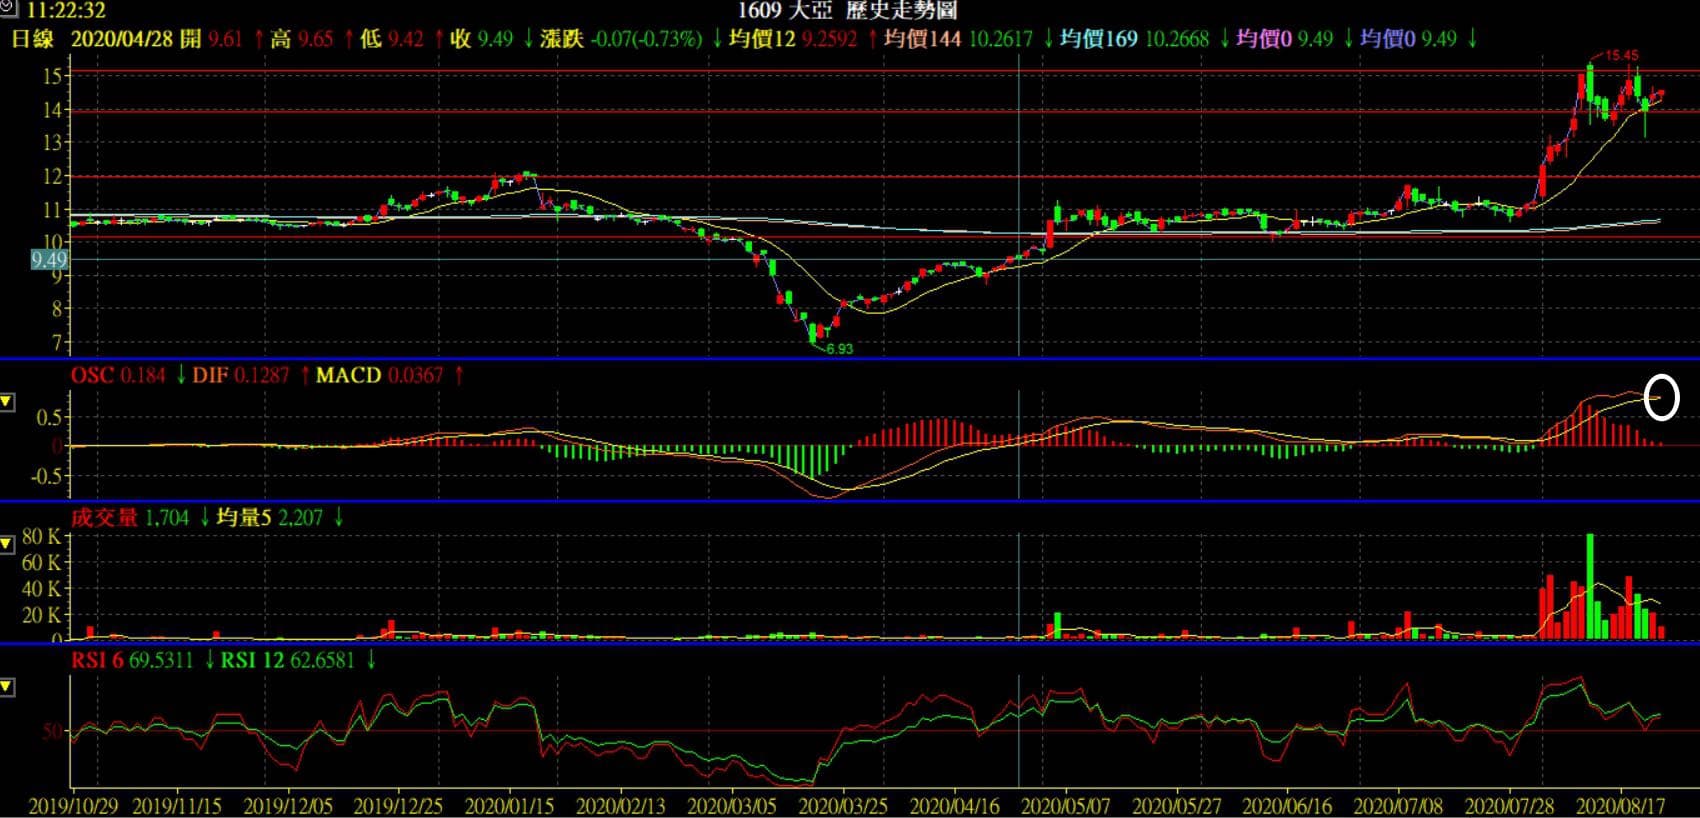Click the 均價144 moving average label
The width and height of the screenshot is (1700, 818).
coord(921,39)
